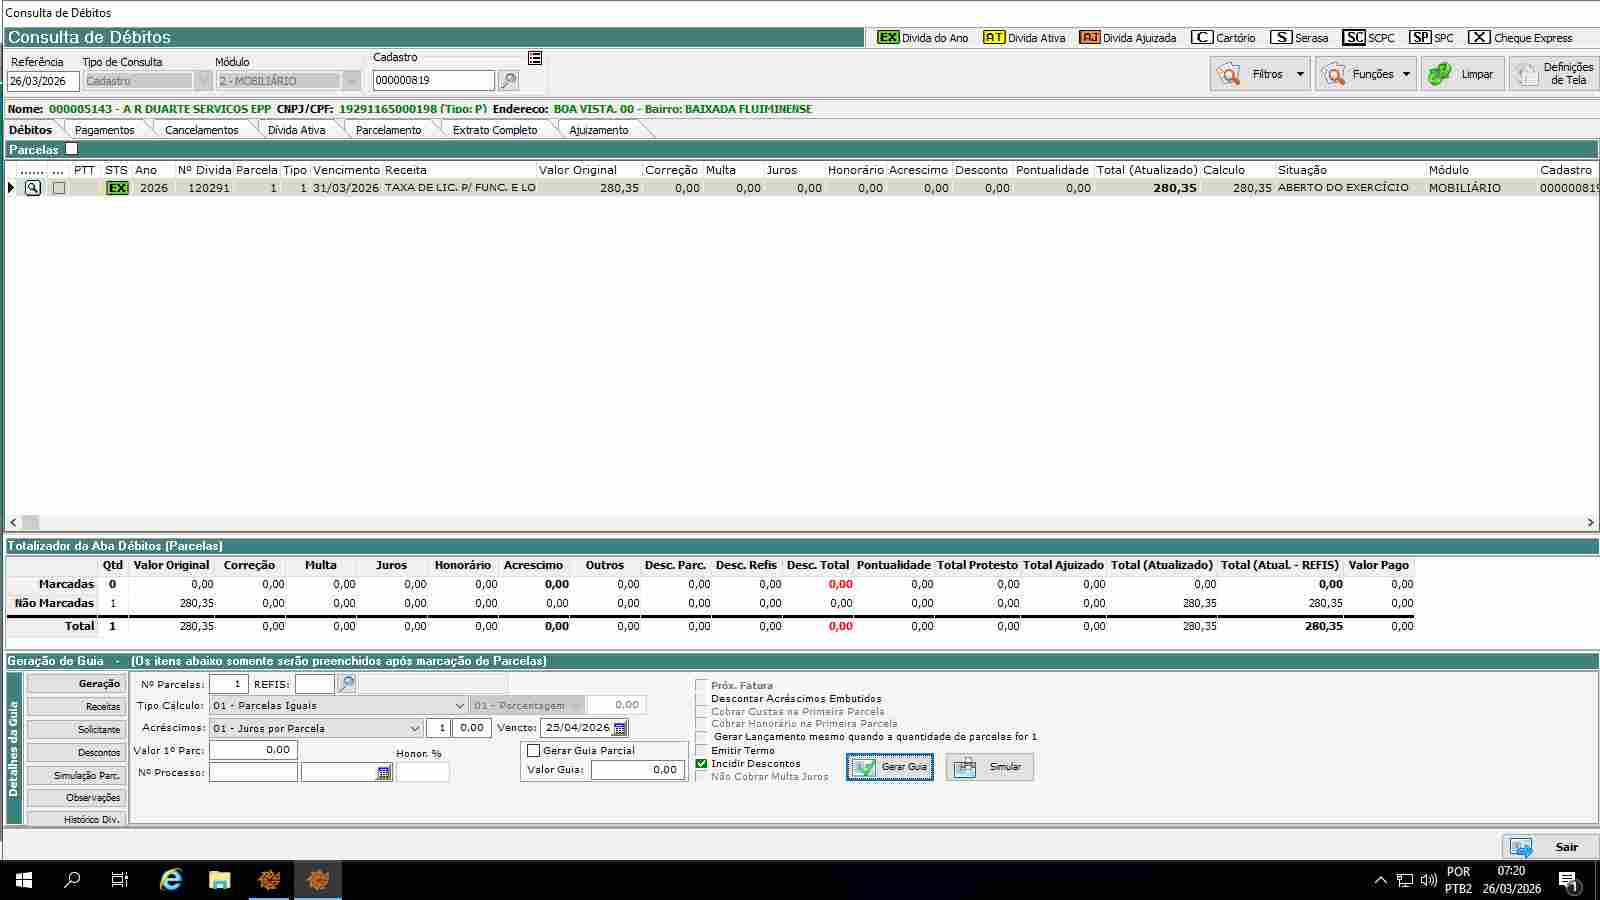Click the magnifier icon in the debt row

[33, 188]
